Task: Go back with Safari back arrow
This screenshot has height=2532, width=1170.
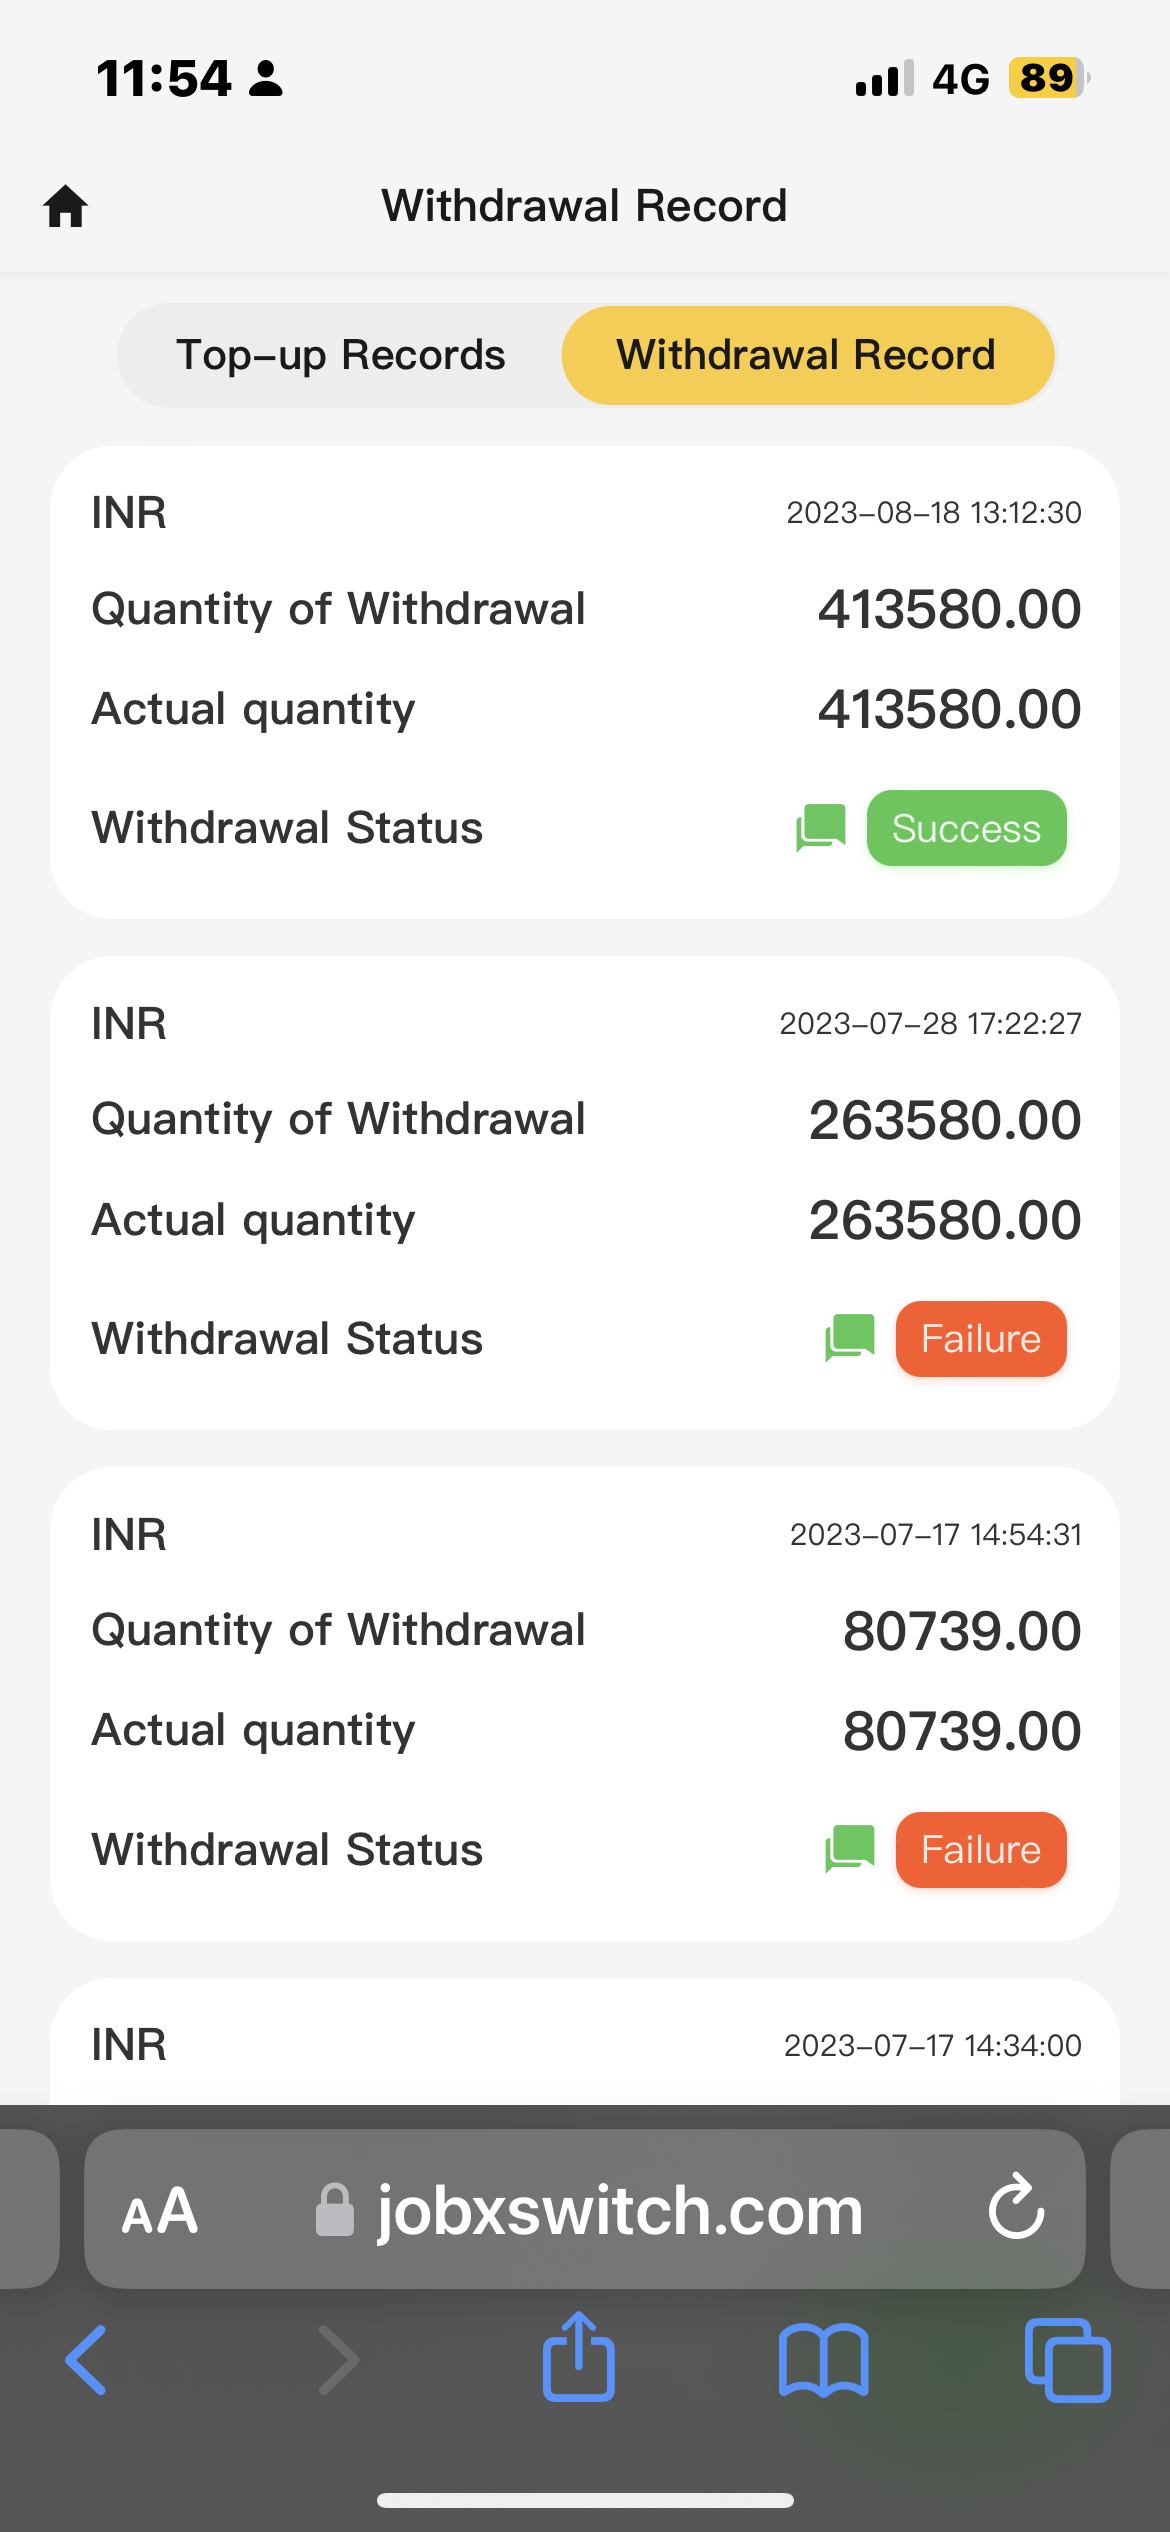Action: [87, 2360]
